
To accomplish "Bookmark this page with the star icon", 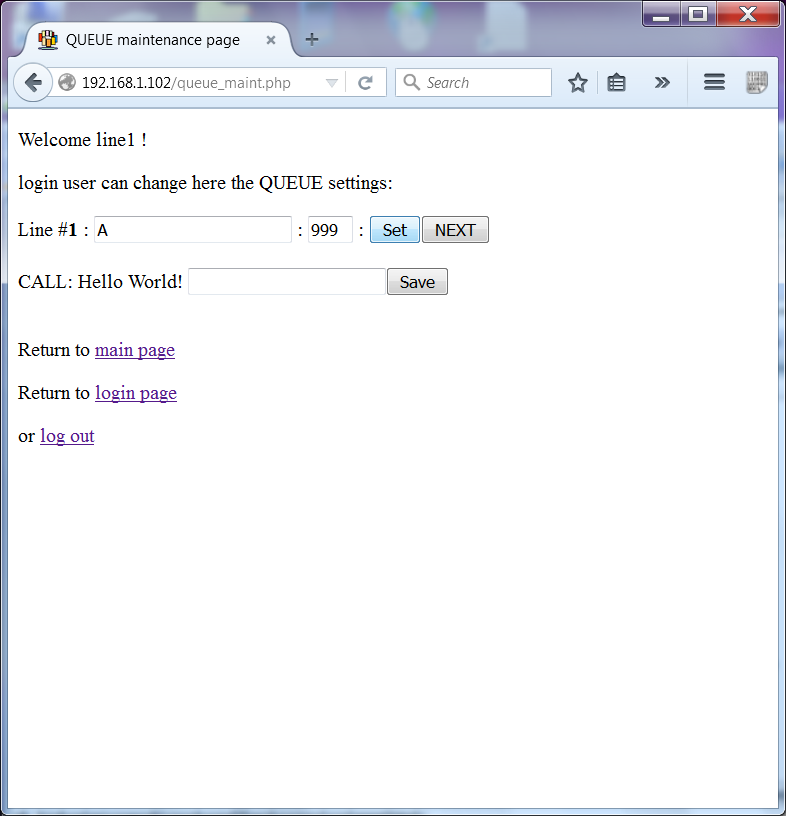I will point(577,83).
